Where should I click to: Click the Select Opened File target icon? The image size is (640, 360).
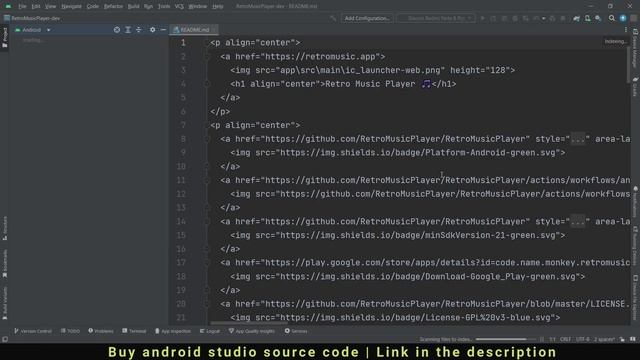(x=117, y=30)
